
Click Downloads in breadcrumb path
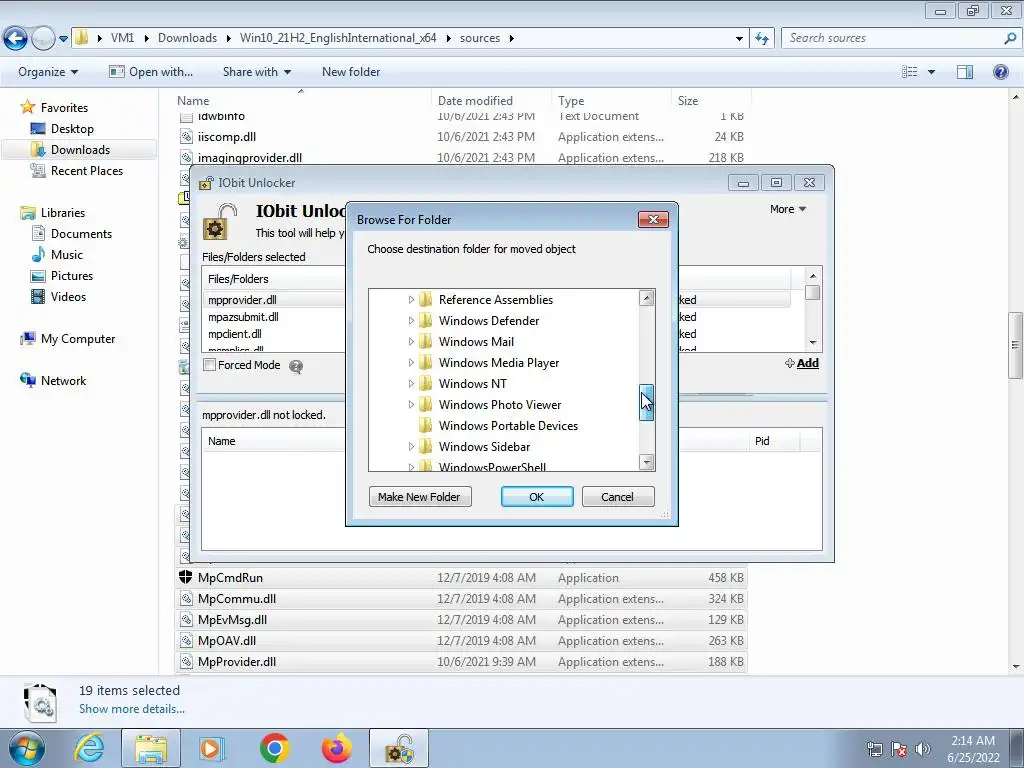tap(187, 38)
